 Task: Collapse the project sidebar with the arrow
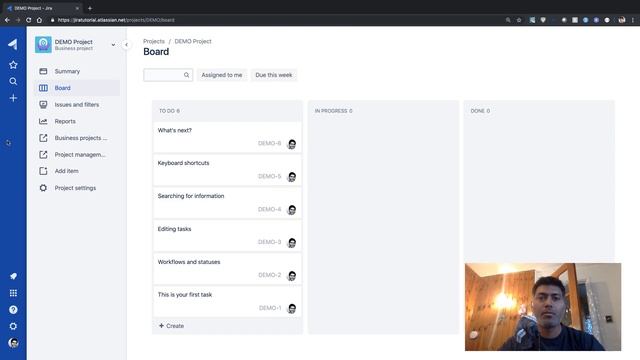click(127, 44)
